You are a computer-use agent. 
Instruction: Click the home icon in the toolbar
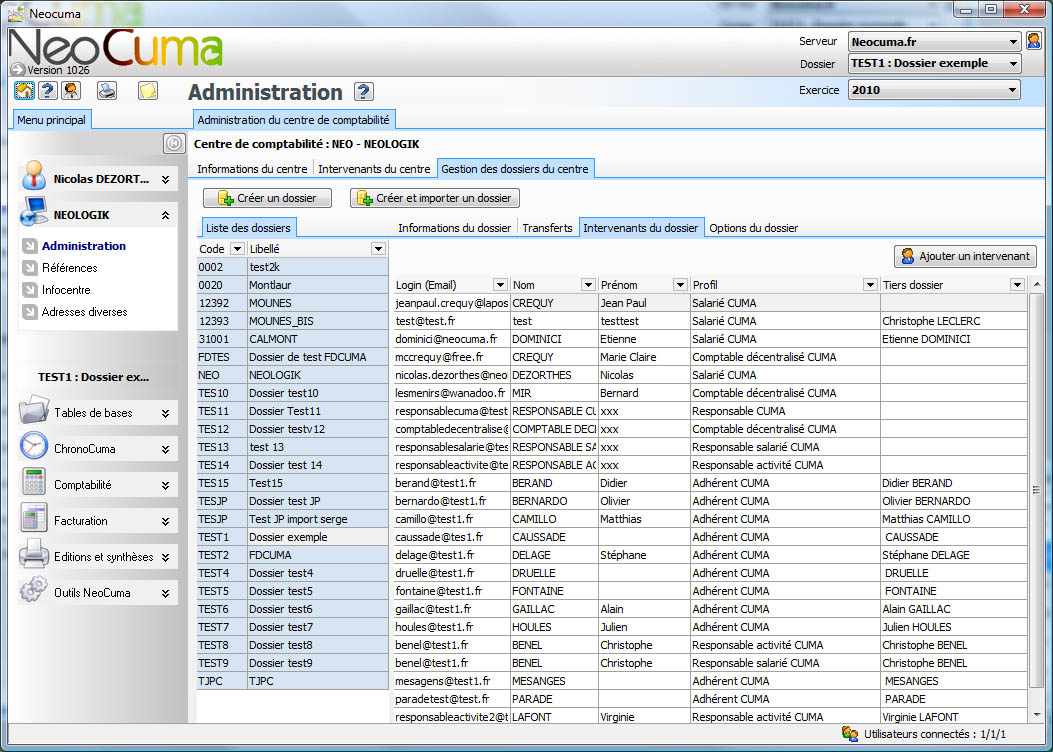coord(24,90)
